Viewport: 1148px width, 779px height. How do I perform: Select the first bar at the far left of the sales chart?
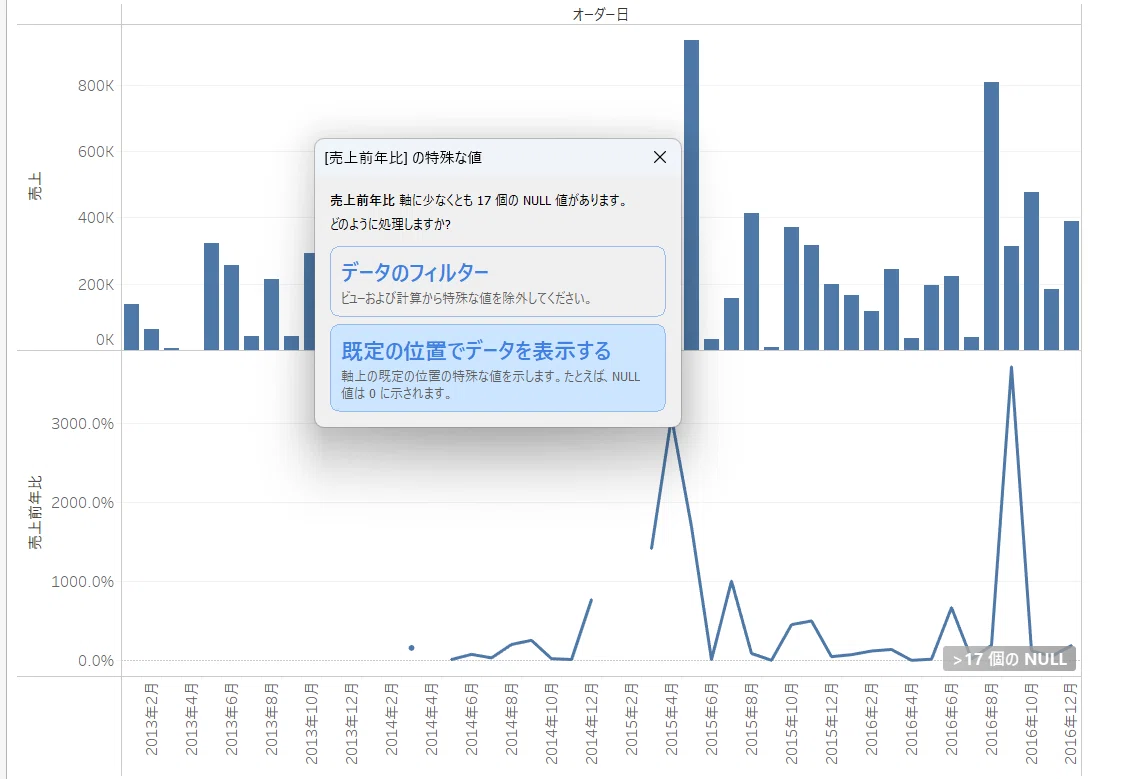tap(131, 327)
